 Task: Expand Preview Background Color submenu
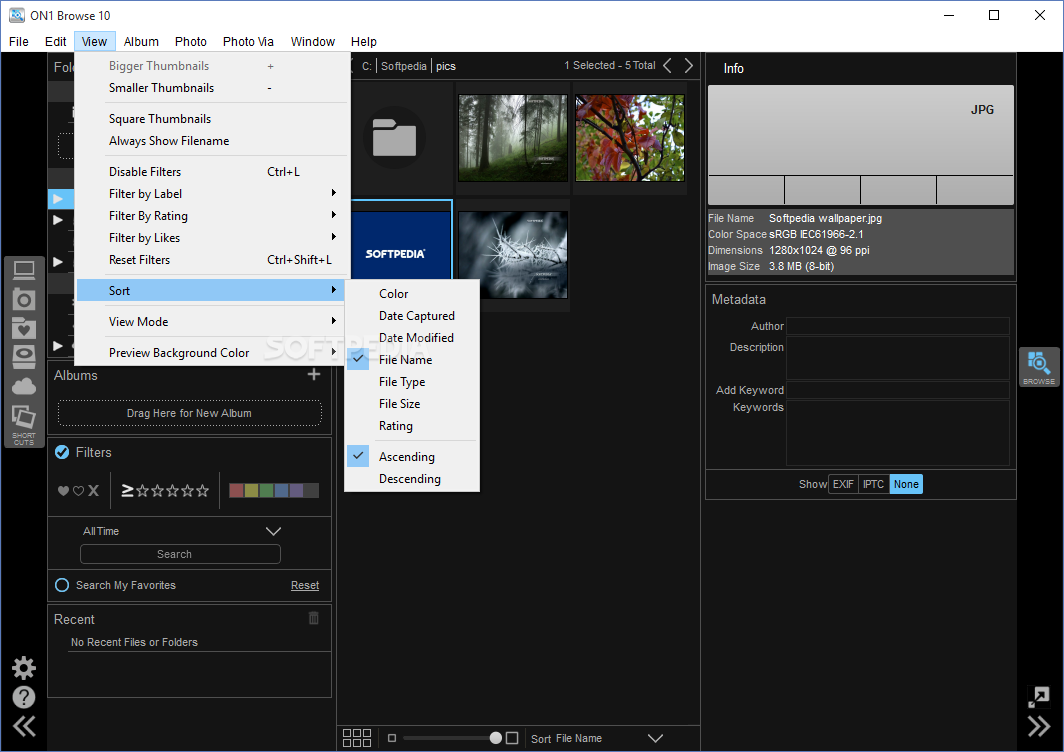point(212,353)
